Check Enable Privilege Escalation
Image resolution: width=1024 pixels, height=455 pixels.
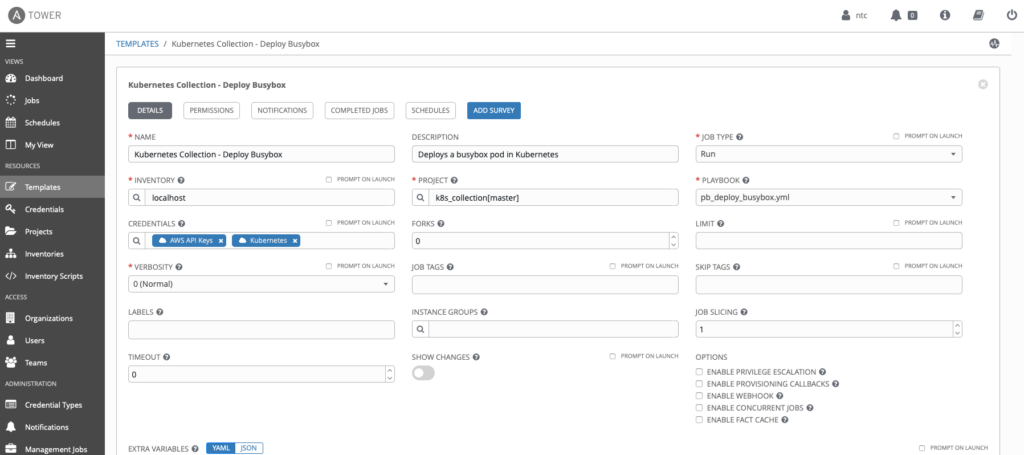pyautogui.click(x=699, y=371)
